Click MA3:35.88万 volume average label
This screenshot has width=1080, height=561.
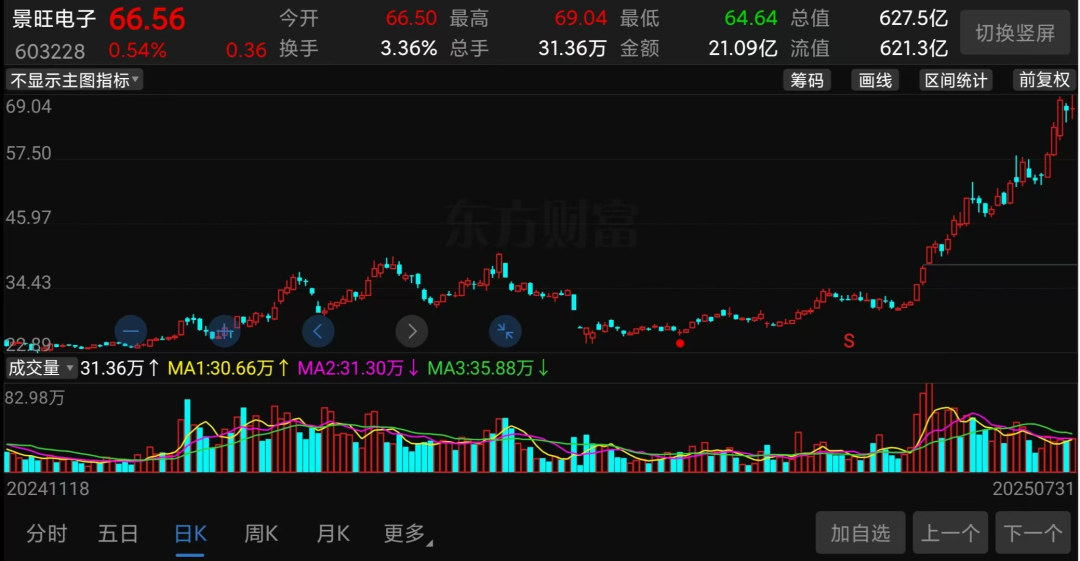[x=488, y=368]
